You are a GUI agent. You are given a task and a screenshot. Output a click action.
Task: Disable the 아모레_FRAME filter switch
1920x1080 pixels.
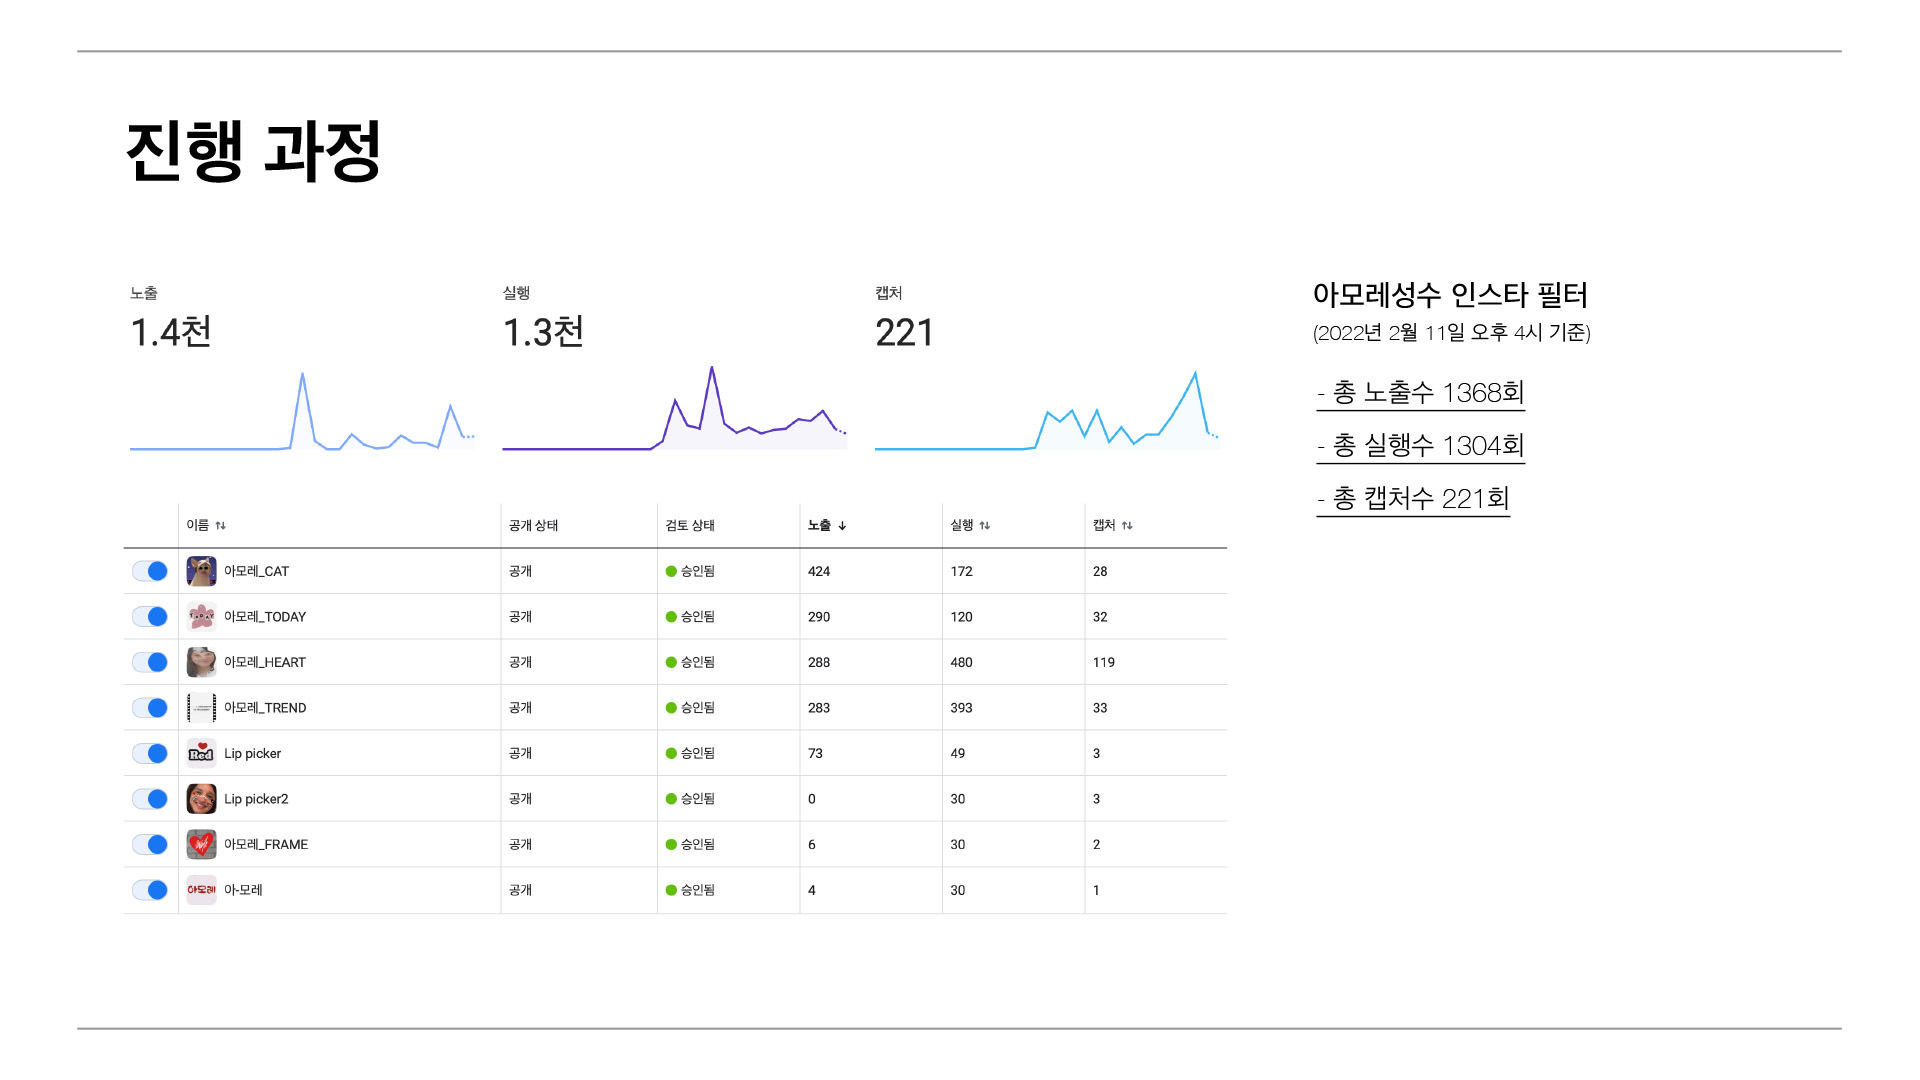point(150,844)
